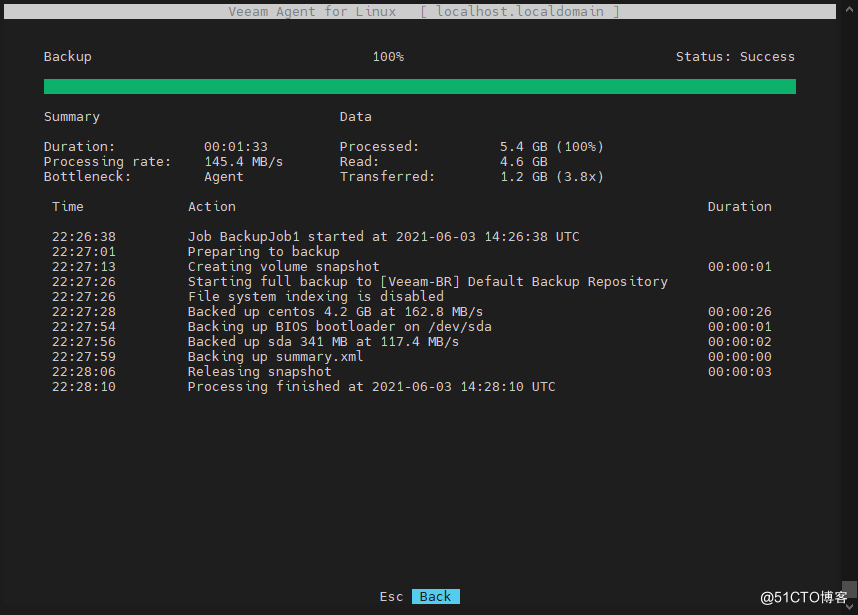Click the Summary section heading

(x=72, y=117)
